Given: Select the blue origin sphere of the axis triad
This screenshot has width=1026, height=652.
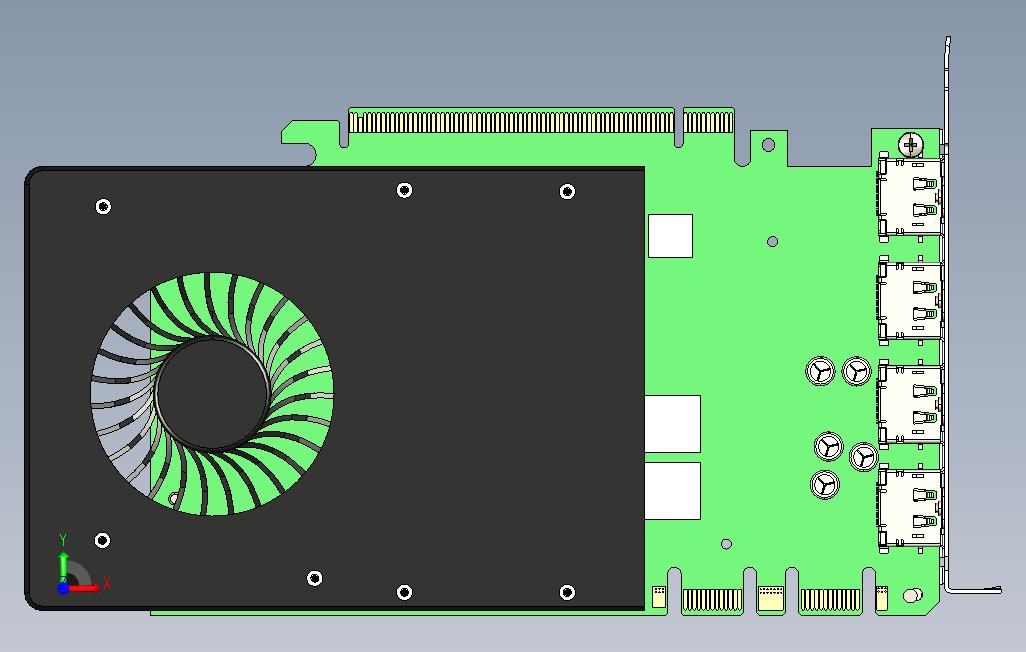Looking at the screenshot, I should coord(63,588).
